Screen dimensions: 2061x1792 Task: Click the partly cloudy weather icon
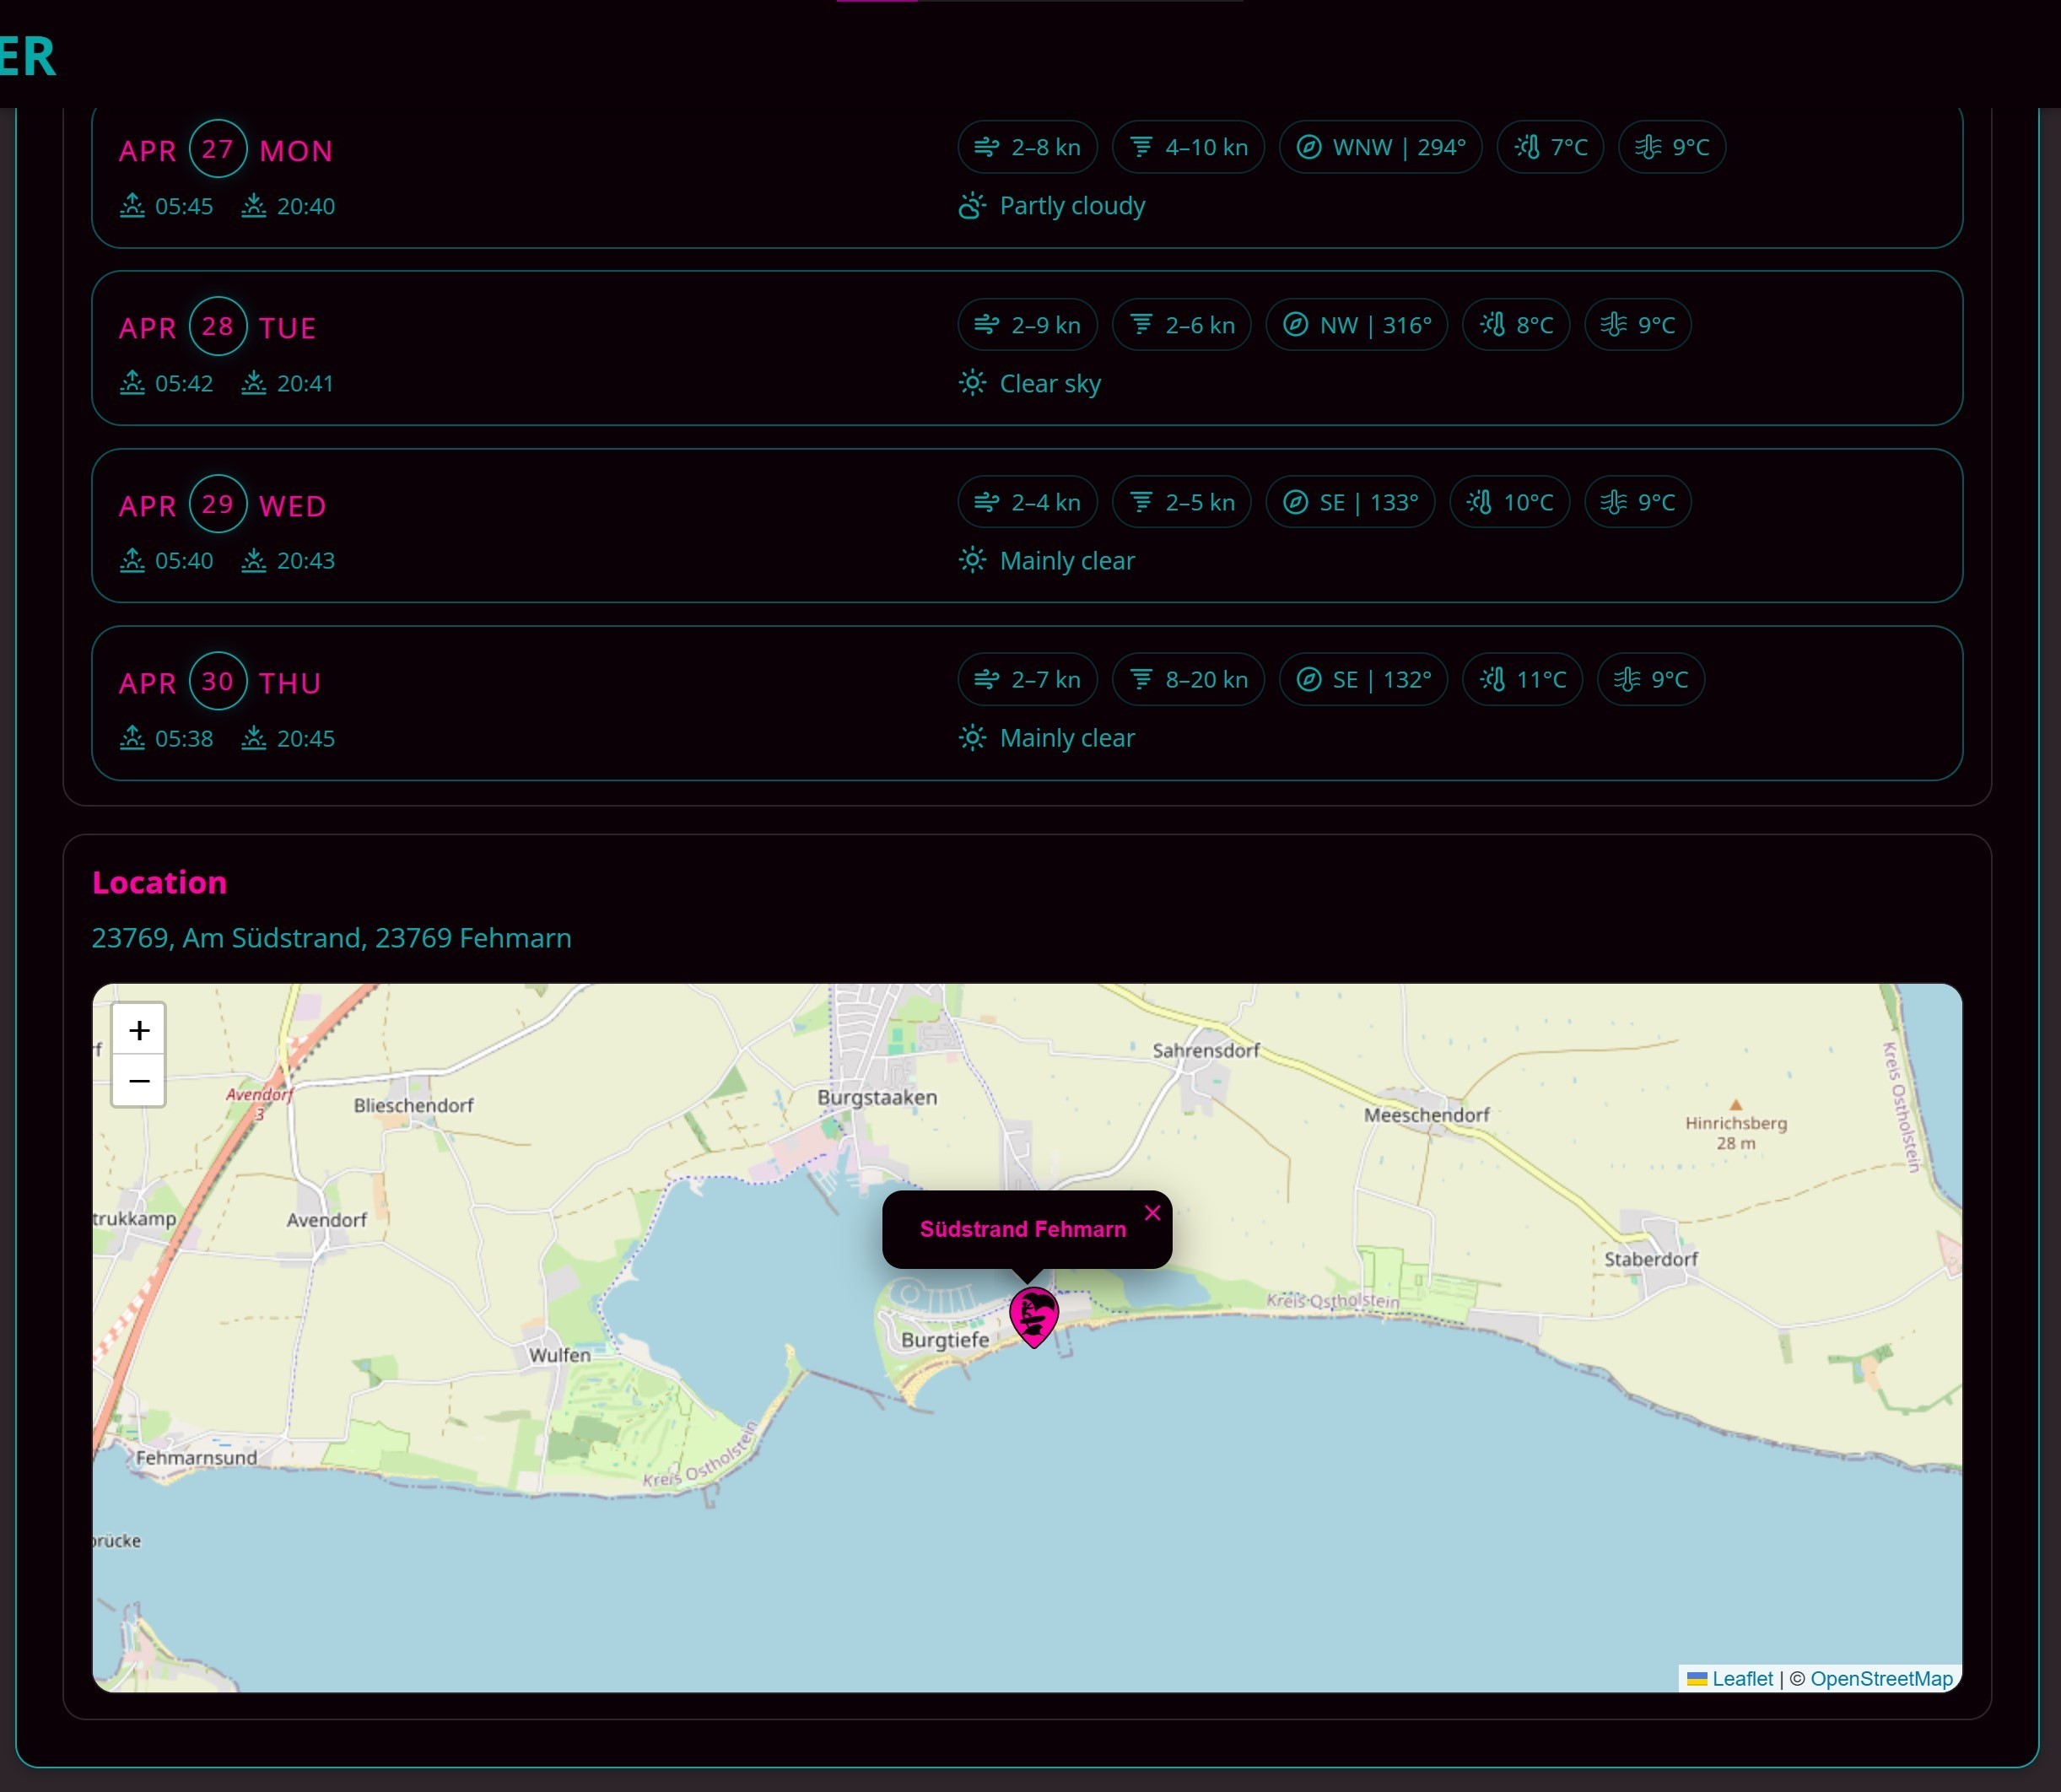972,206
